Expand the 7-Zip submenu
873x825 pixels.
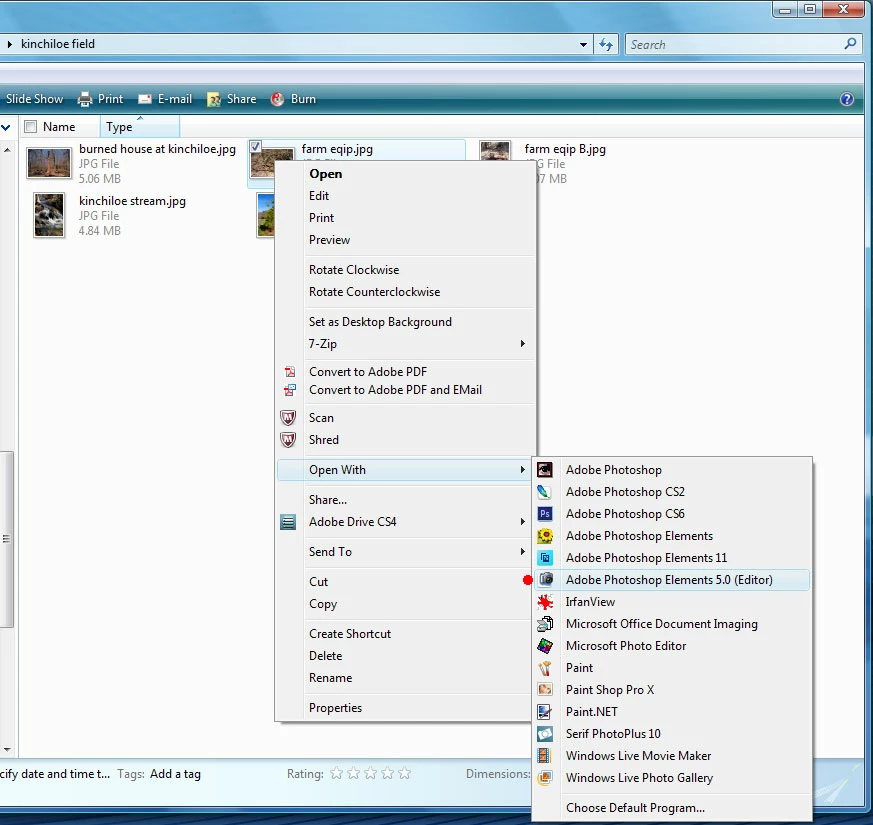[x=522, y=343]
